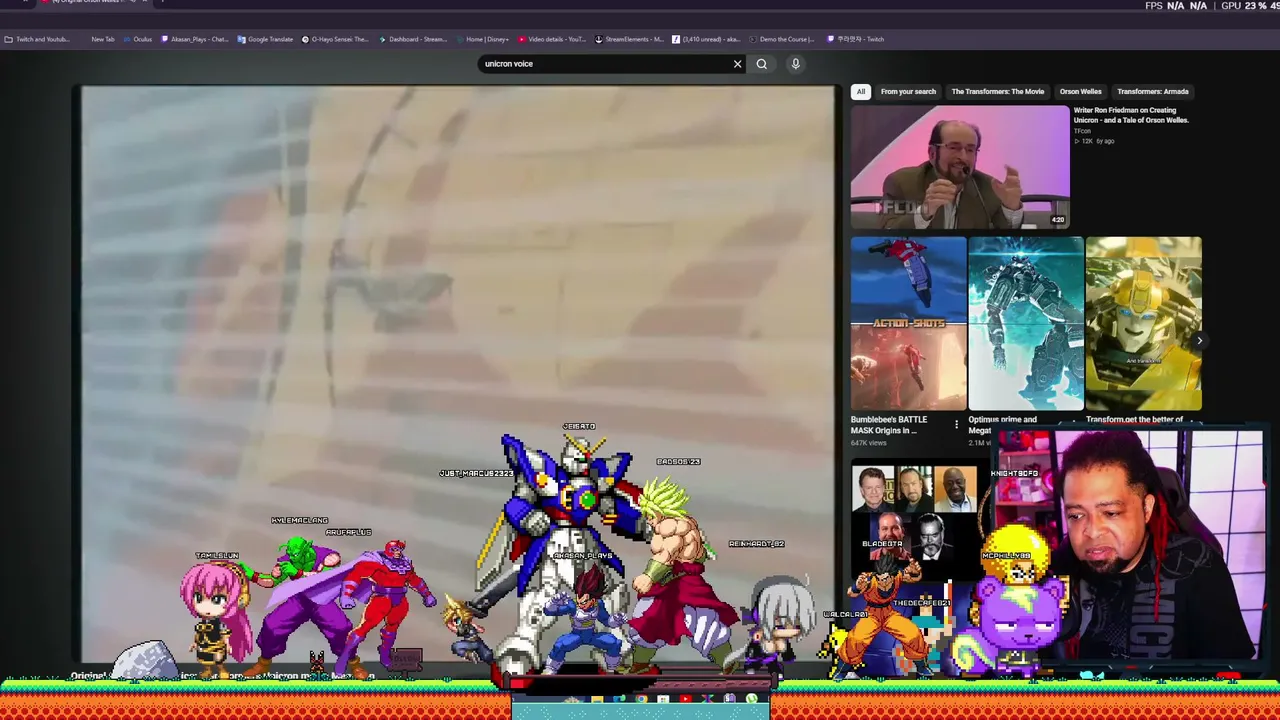Play the yellow Bumblebee face short thumbnail
This screenshot has width=1280, height=720.
pyautogui.click(x=1143, y=324)
